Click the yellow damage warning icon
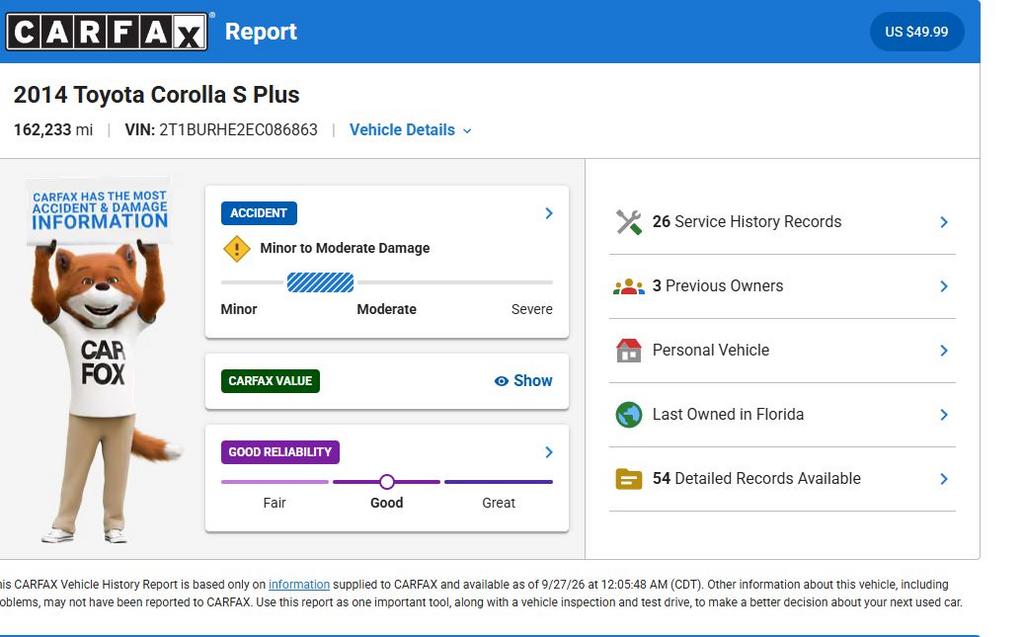The height and width of the screenshot is (637, 1024). coord(236,248)
